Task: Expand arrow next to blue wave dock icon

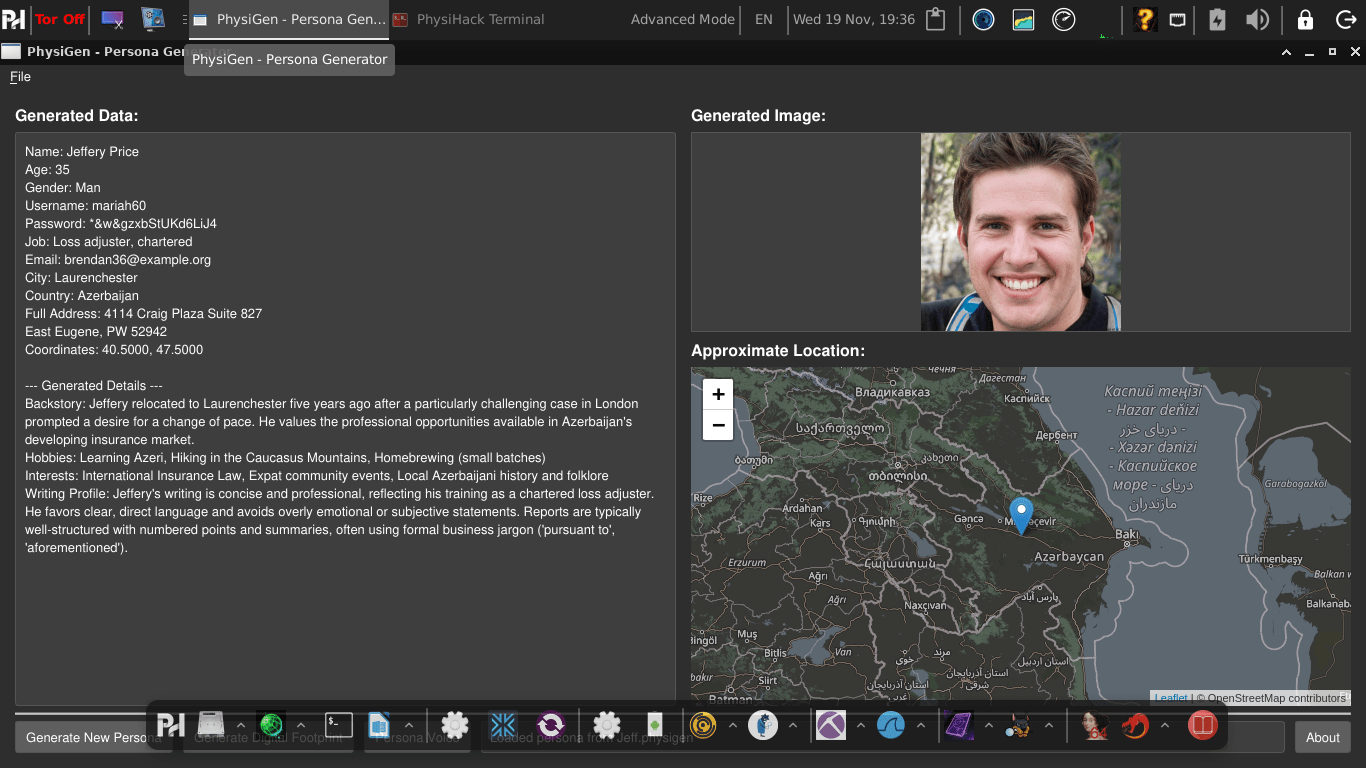Action: point(921,725)
